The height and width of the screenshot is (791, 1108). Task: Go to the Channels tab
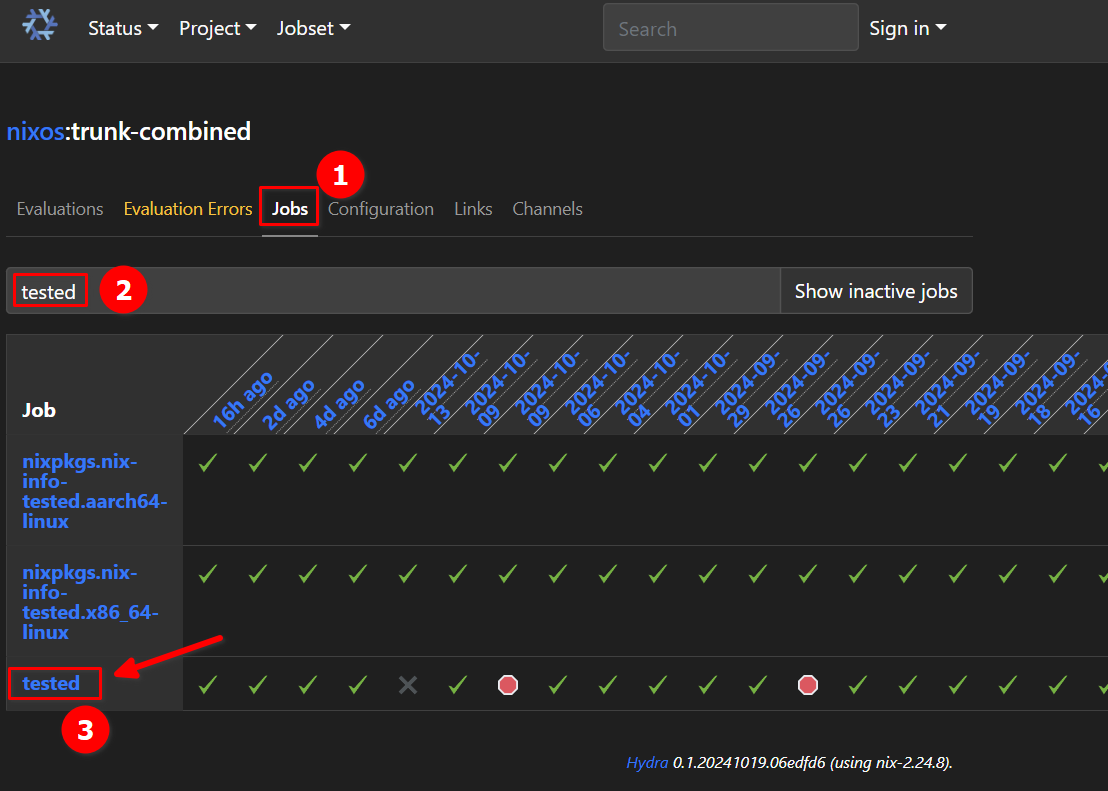[548, 209]
